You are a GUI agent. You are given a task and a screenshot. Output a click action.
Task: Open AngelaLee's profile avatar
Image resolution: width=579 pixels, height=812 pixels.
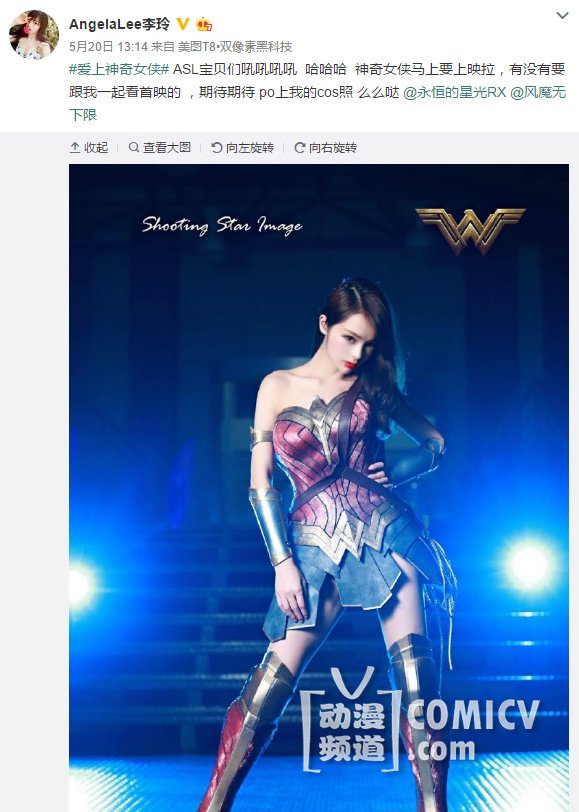coord(34,35)
